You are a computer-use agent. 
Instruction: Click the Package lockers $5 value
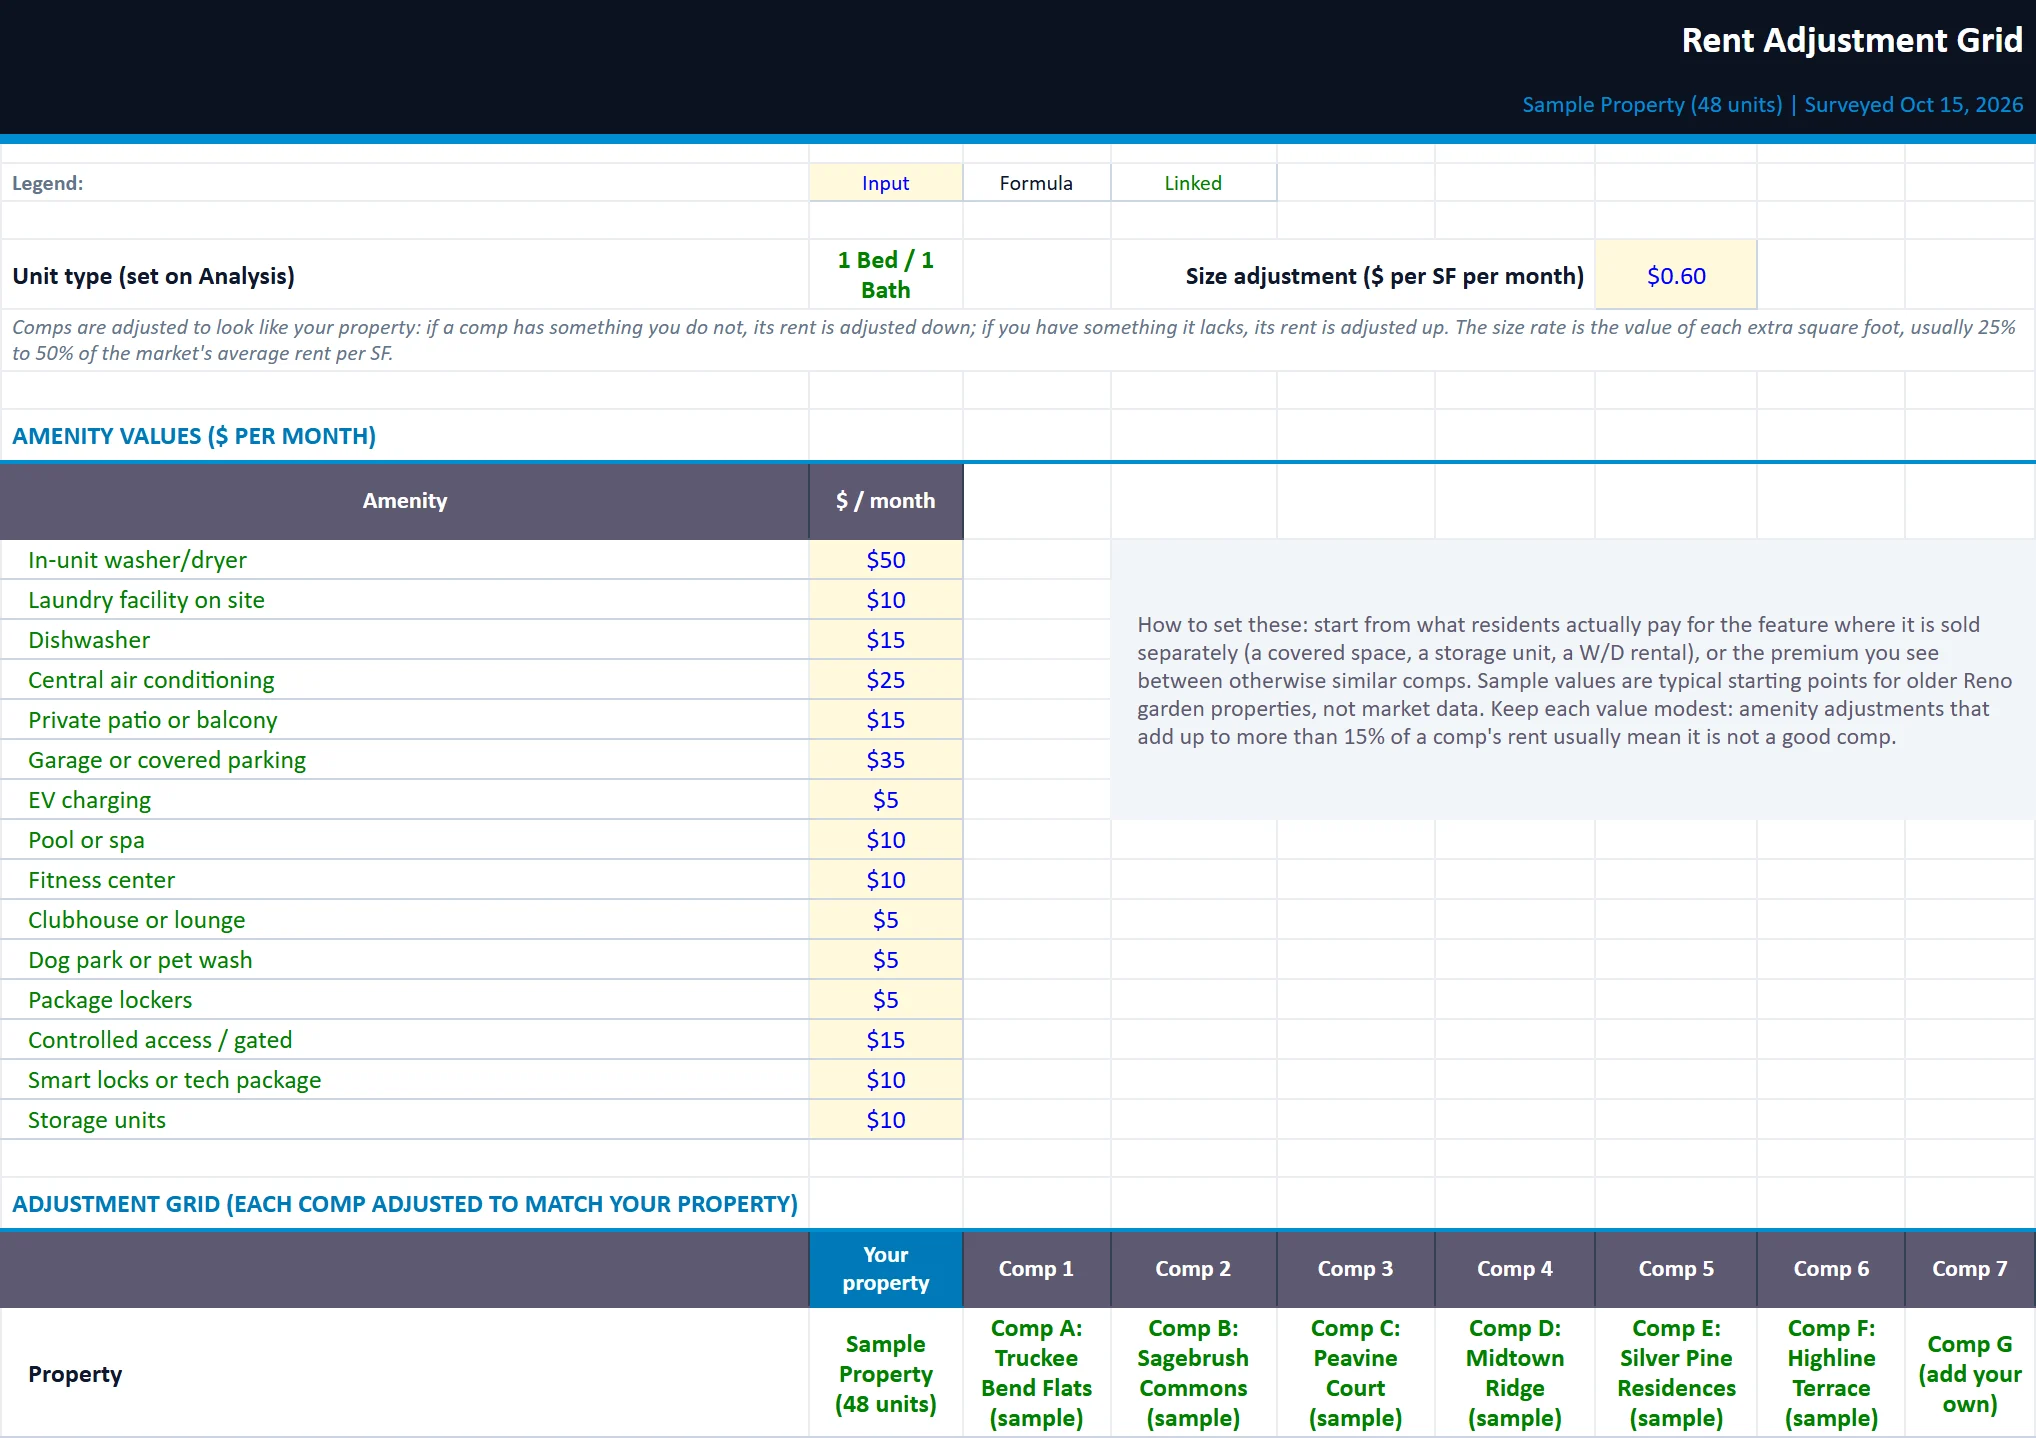[885, 1000]
